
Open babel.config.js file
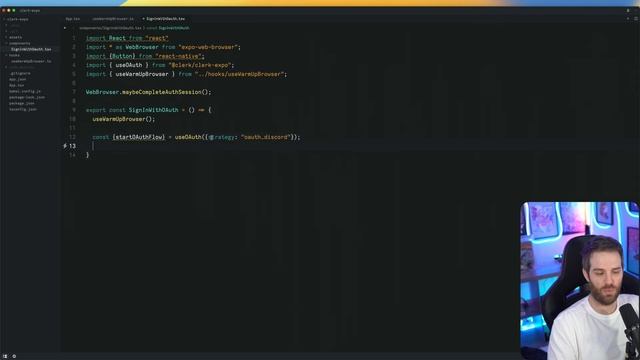pos(25,91)
